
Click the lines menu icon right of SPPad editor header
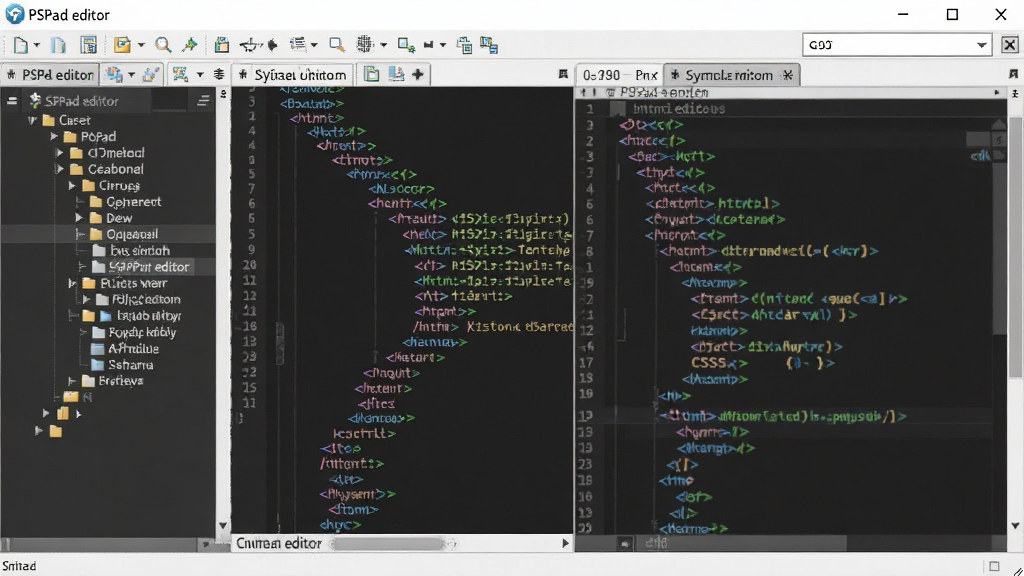point(203,101)
